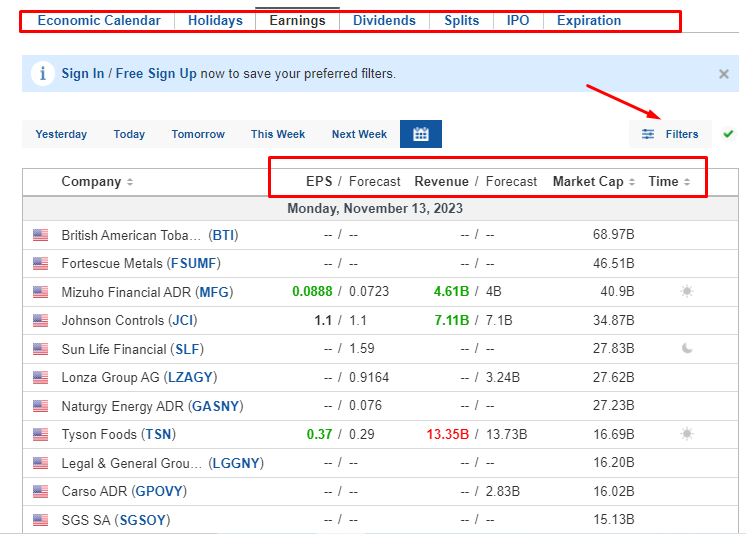
Task: Click the moon time icon for Sun Life Financial
Action: pos(687,348)
